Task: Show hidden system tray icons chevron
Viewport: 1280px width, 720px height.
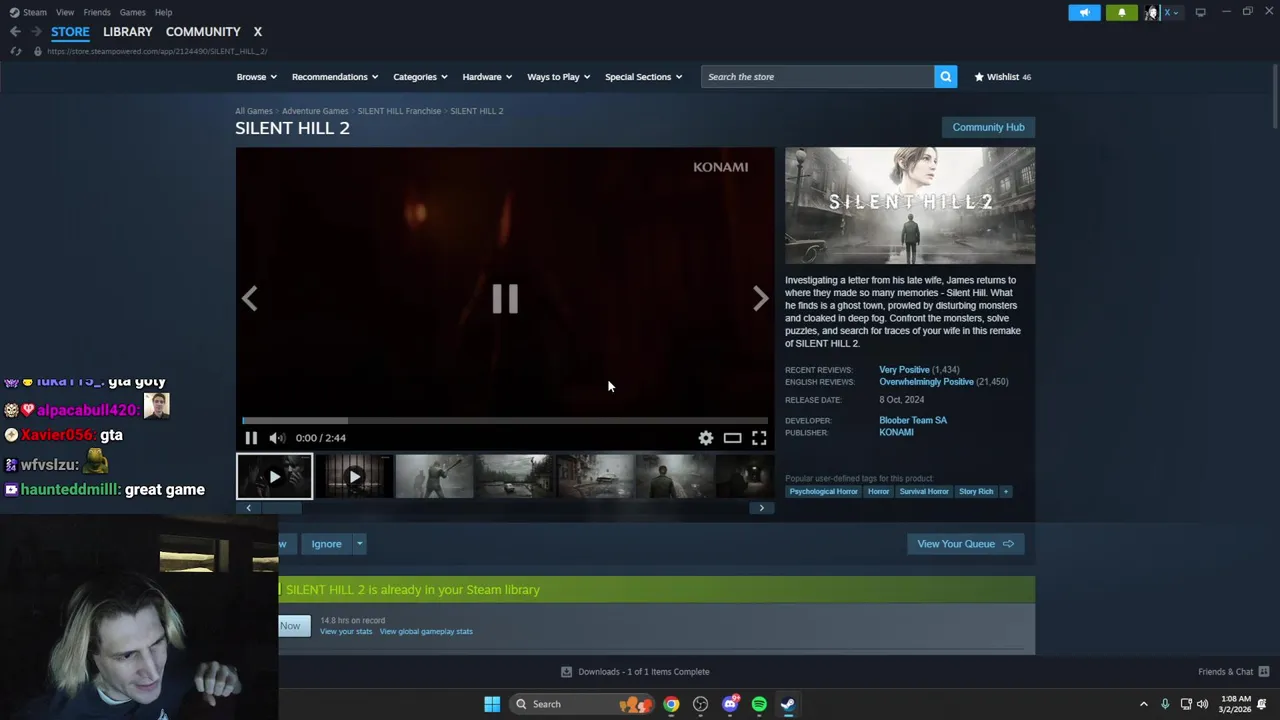Action: click(1143, 704)
